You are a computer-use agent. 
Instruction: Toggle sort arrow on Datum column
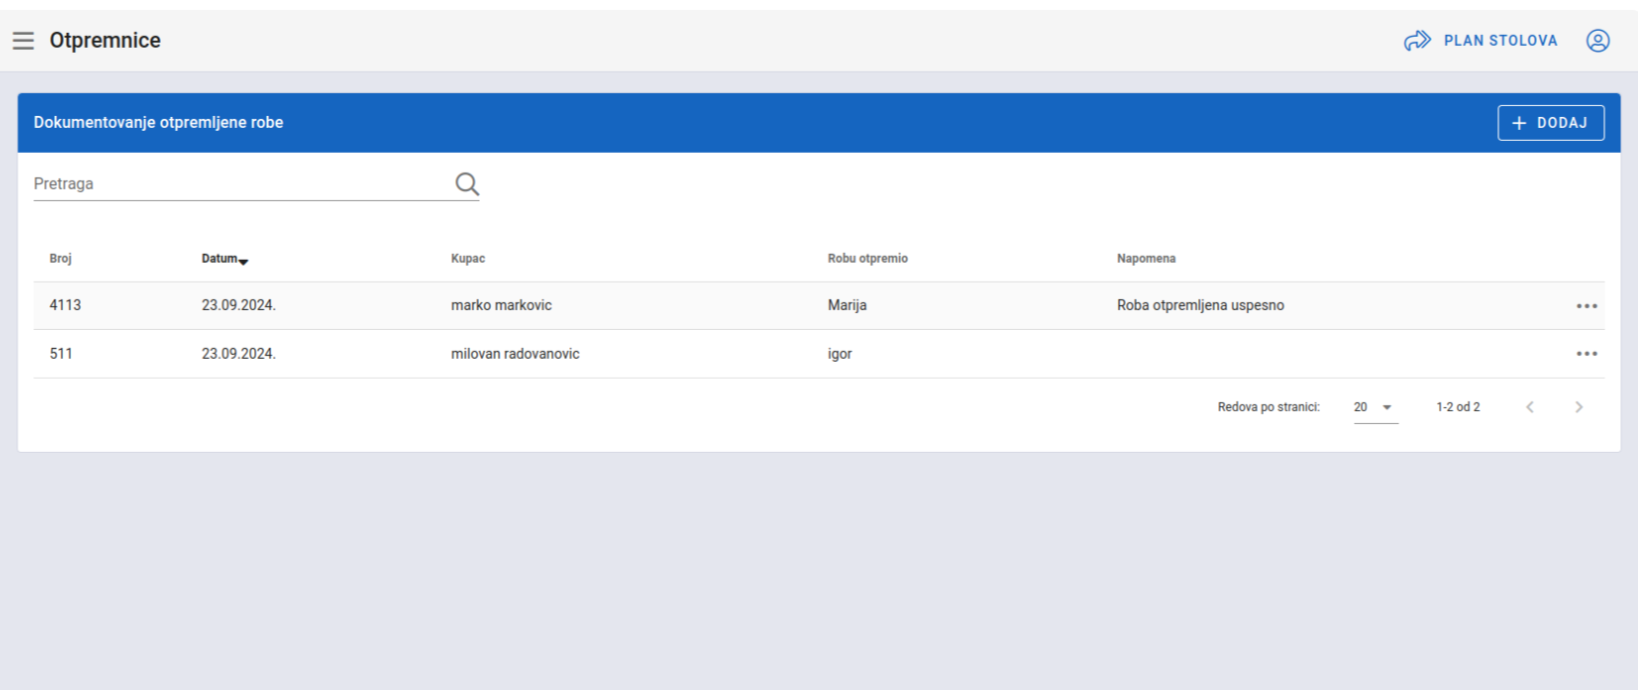pos(243,261)
